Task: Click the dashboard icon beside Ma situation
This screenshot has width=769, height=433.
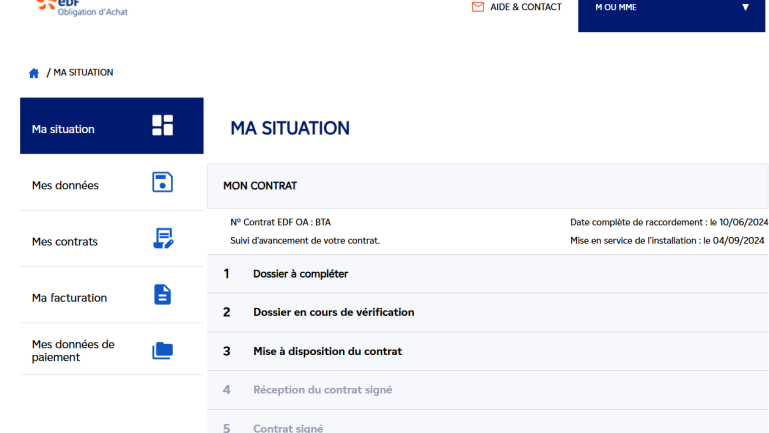Action: tap(162, 125)
